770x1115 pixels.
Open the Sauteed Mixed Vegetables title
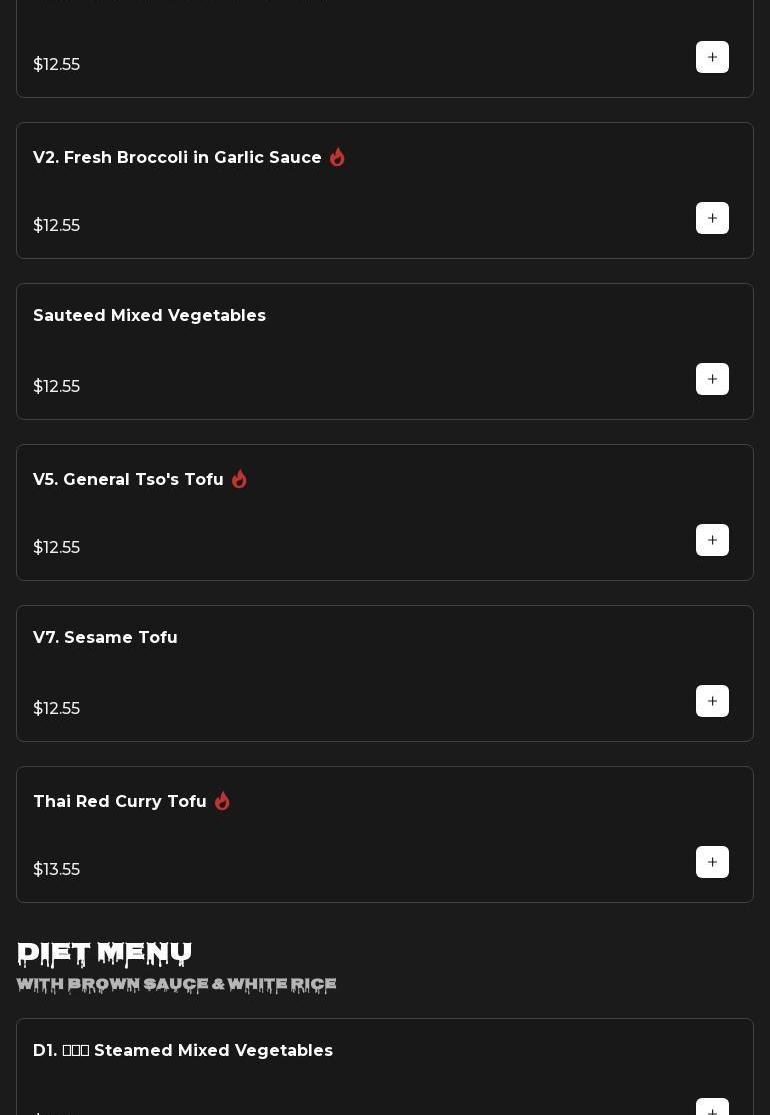point(149,316)
